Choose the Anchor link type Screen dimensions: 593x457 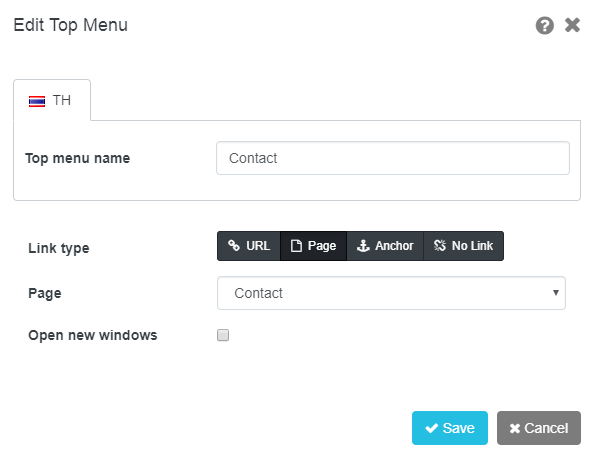point(385,246)
